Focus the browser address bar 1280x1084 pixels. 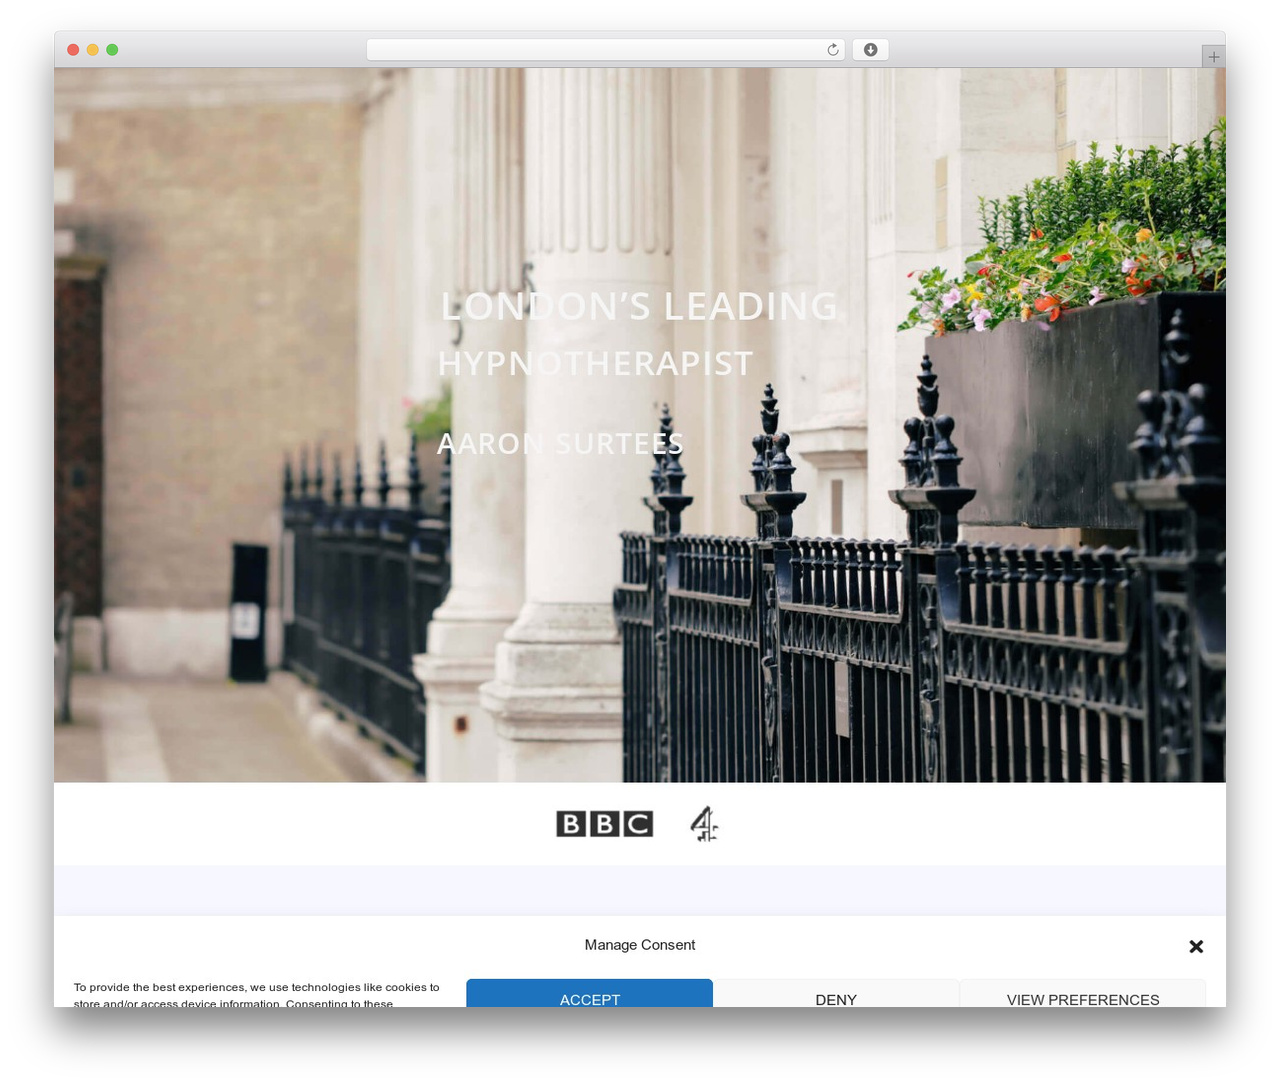click(x=606, y=50)
